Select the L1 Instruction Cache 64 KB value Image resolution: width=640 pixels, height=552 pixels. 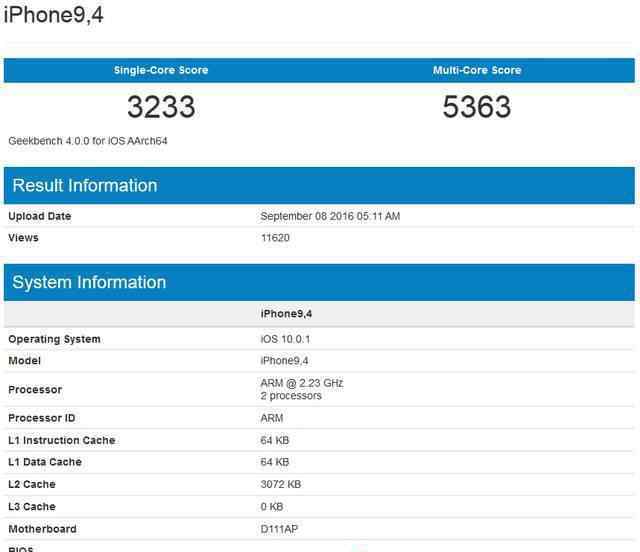[x=275, y=441]
